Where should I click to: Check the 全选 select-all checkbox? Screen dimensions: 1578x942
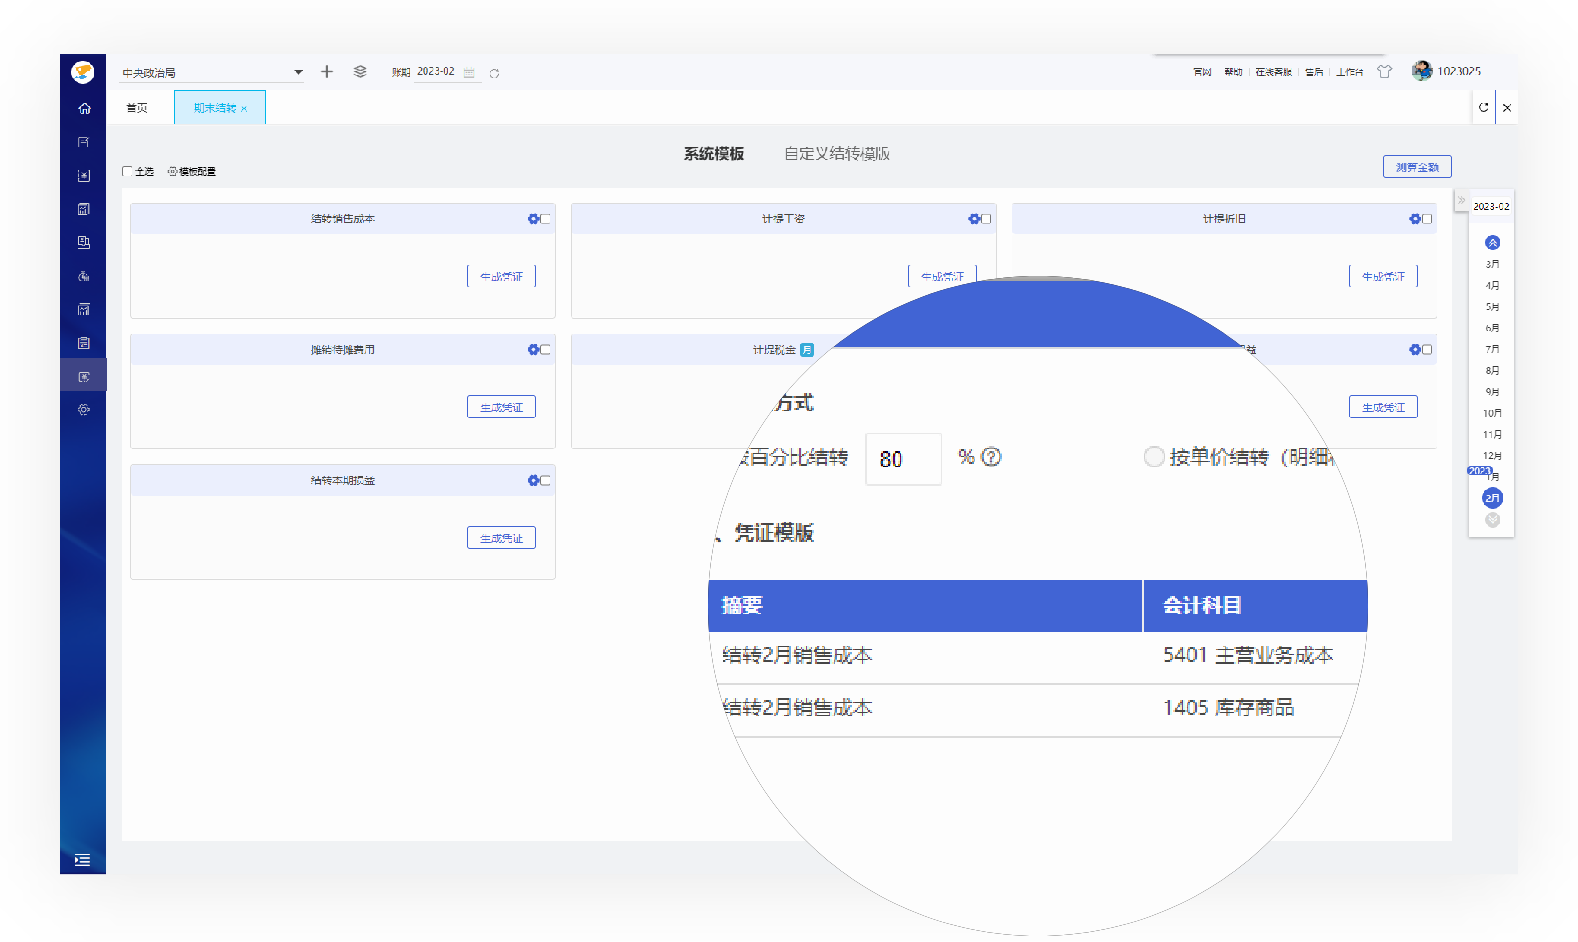(x=127, y=171)
